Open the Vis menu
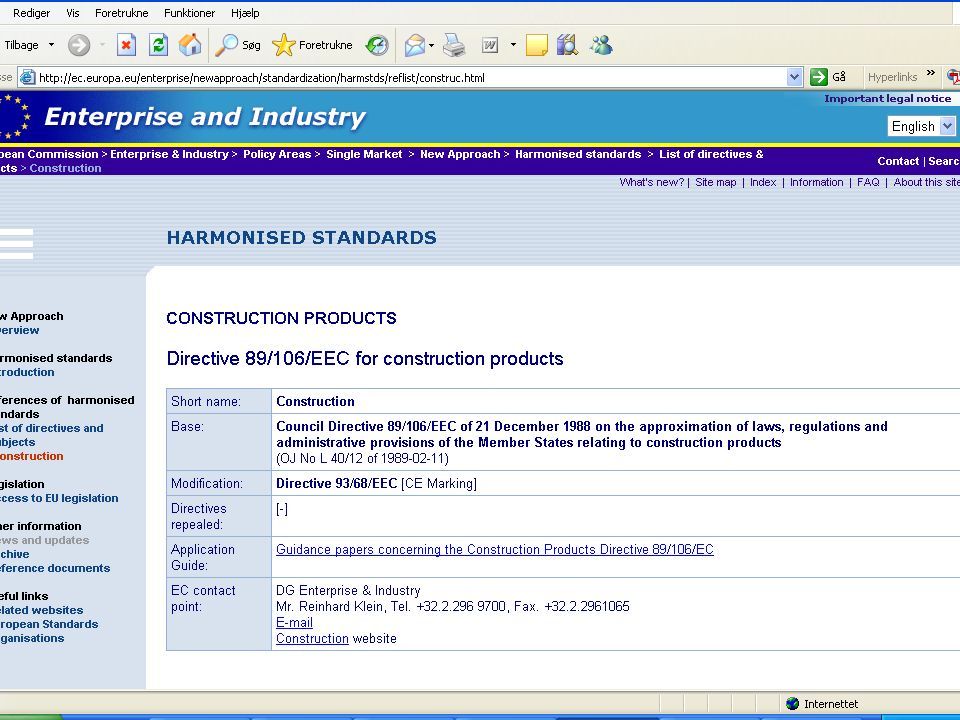 point(73,13)
